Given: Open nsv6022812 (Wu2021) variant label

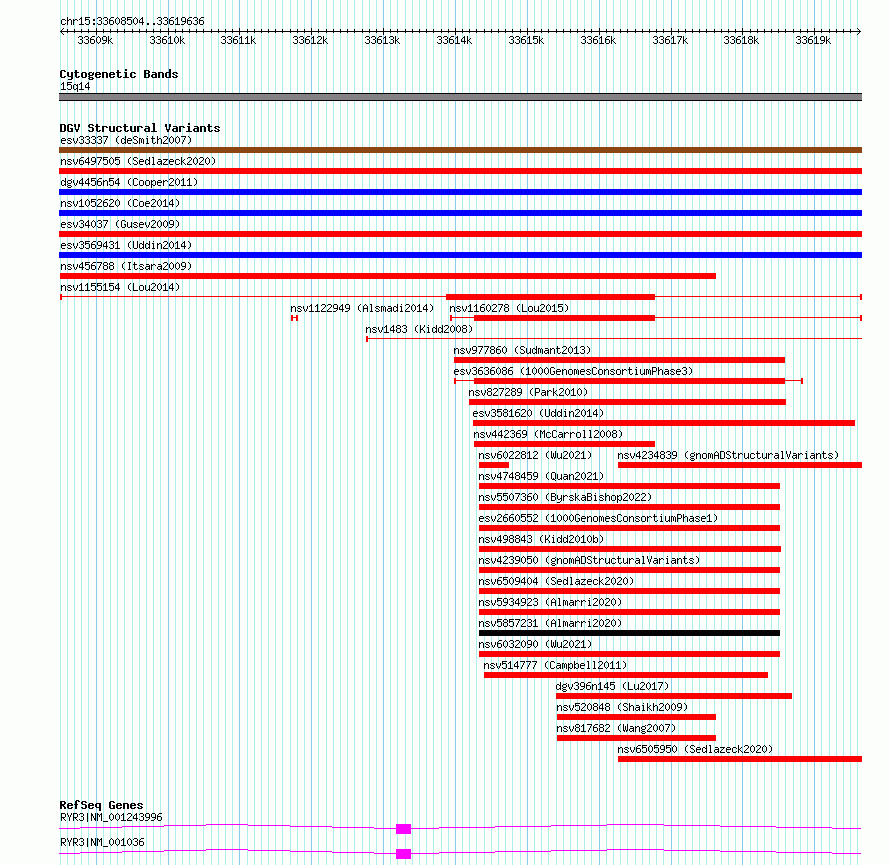Looking at the screenshot, I should 535,455.
